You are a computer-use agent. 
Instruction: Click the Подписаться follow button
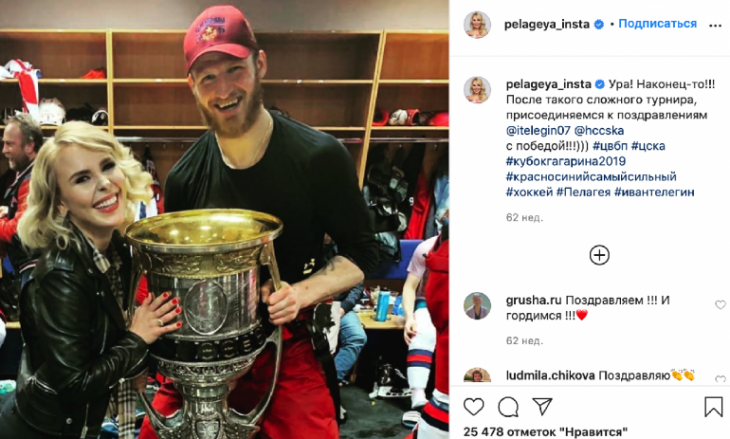(x=657, y=24)
